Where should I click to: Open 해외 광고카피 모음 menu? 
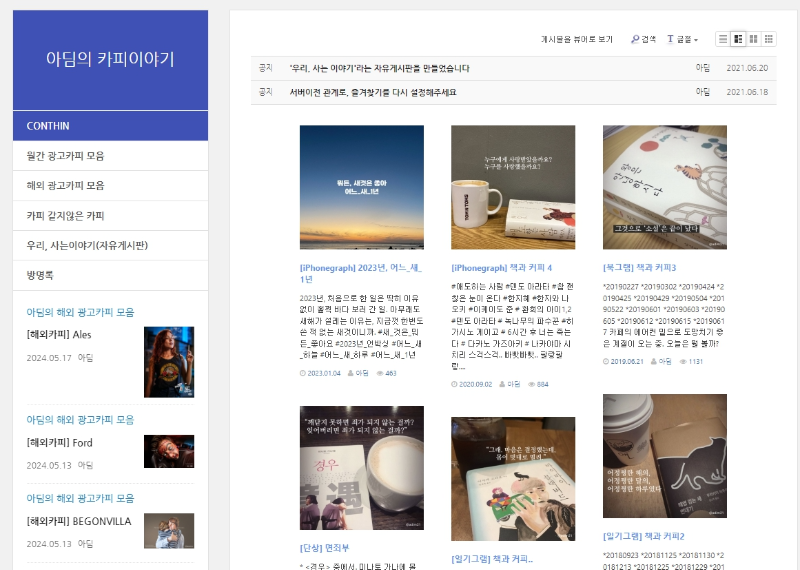click(x=110, y=186)
